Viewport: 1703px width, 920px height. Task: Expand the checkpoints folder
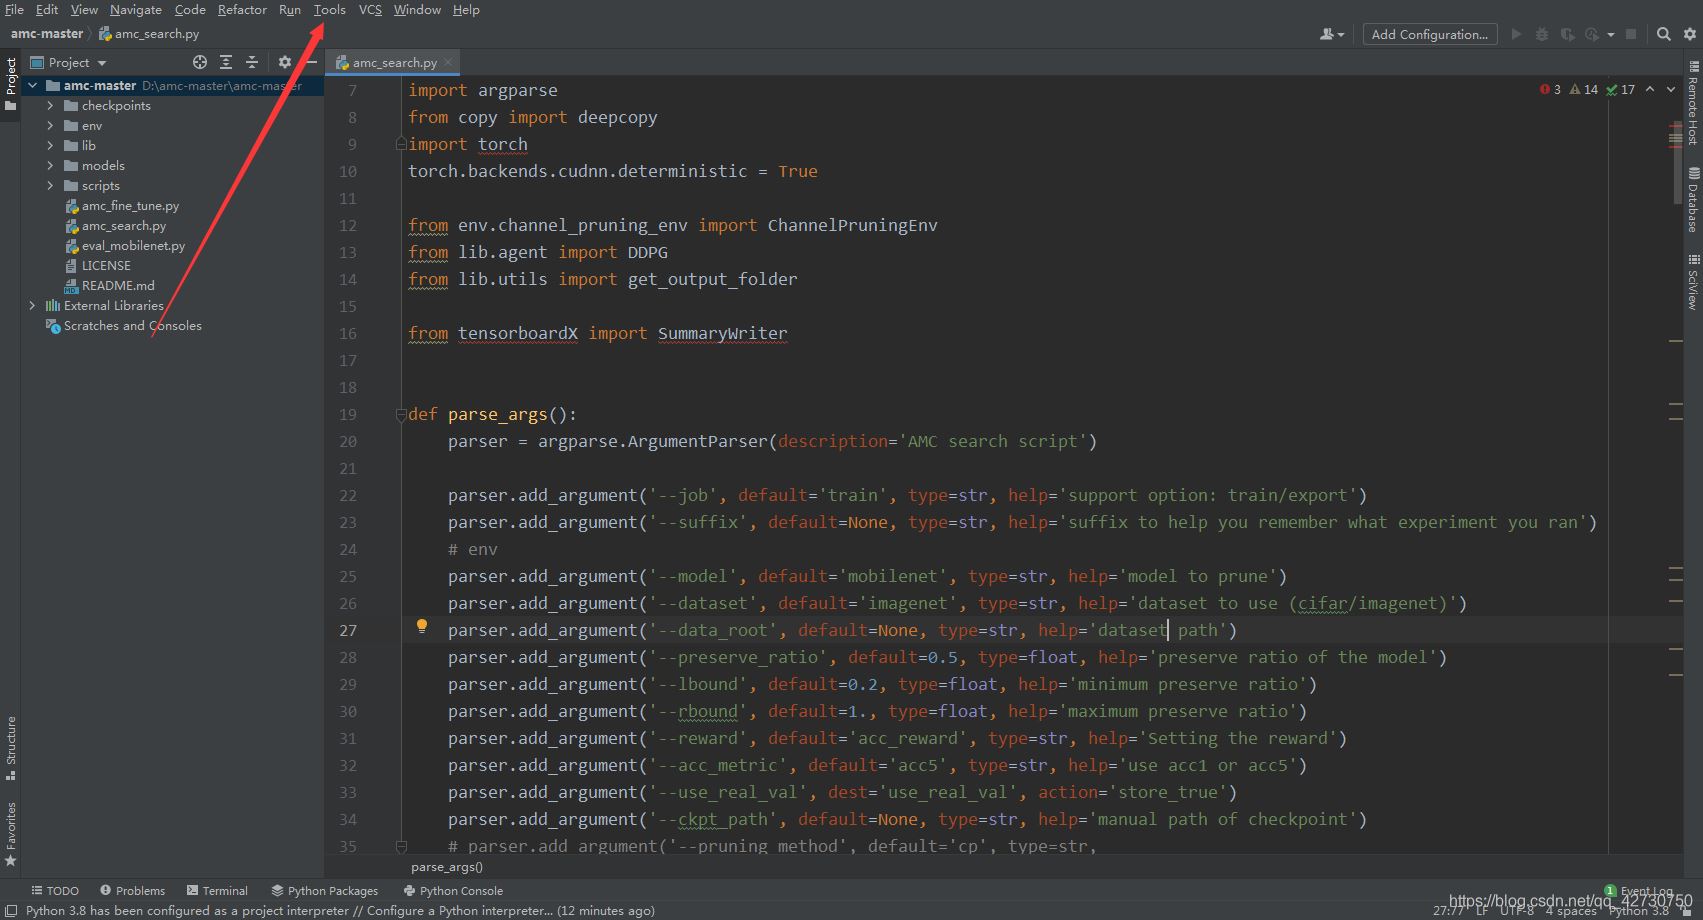click(x=50, y=106)
